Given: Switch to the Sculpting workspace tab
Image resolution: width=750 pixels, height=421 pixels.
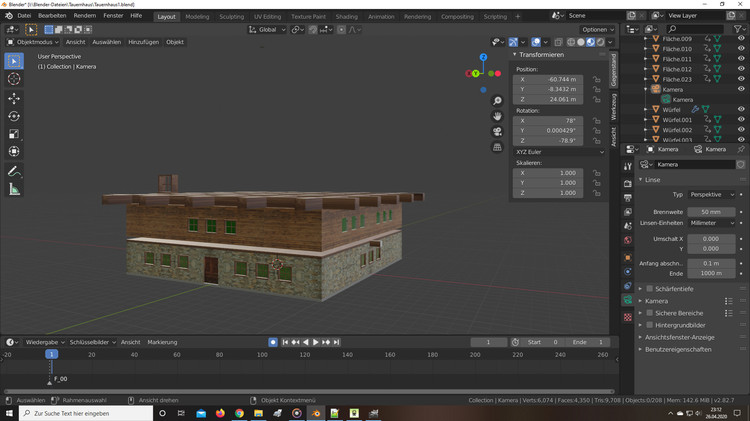Looking at the screenshot, I should (231, 17).
